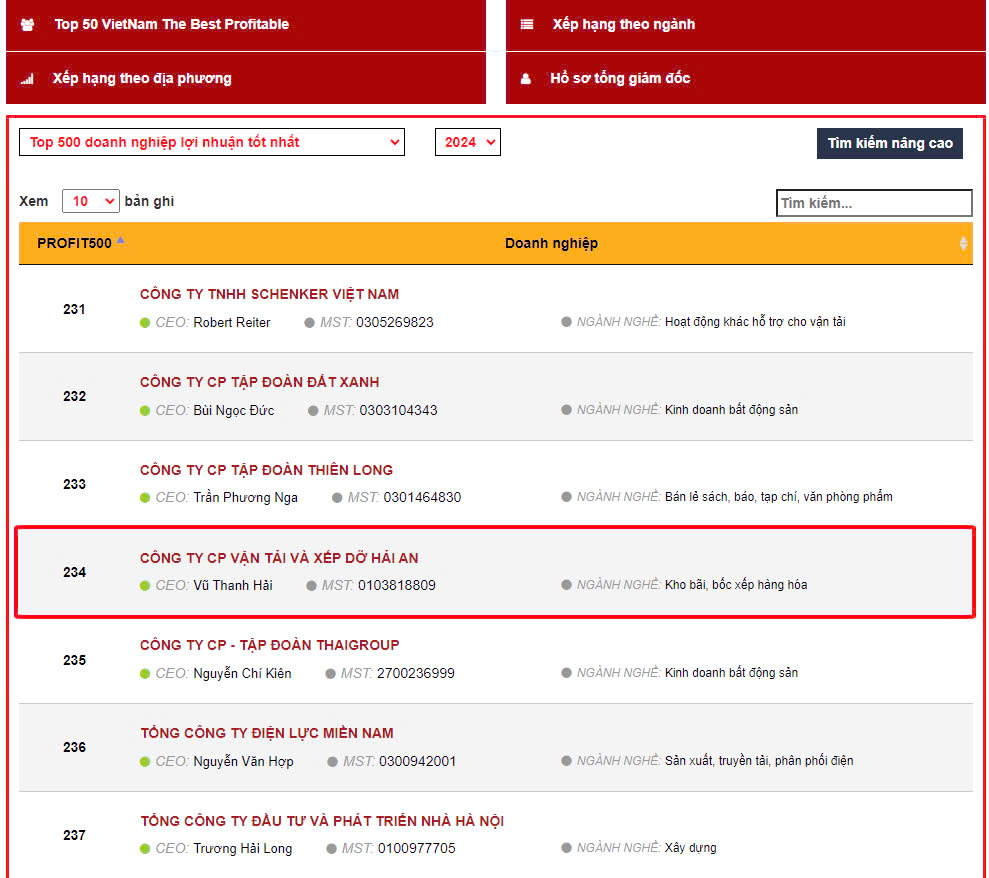
Task: Open Hồ sơ tổng giám đốc menu
Action: 746,78
